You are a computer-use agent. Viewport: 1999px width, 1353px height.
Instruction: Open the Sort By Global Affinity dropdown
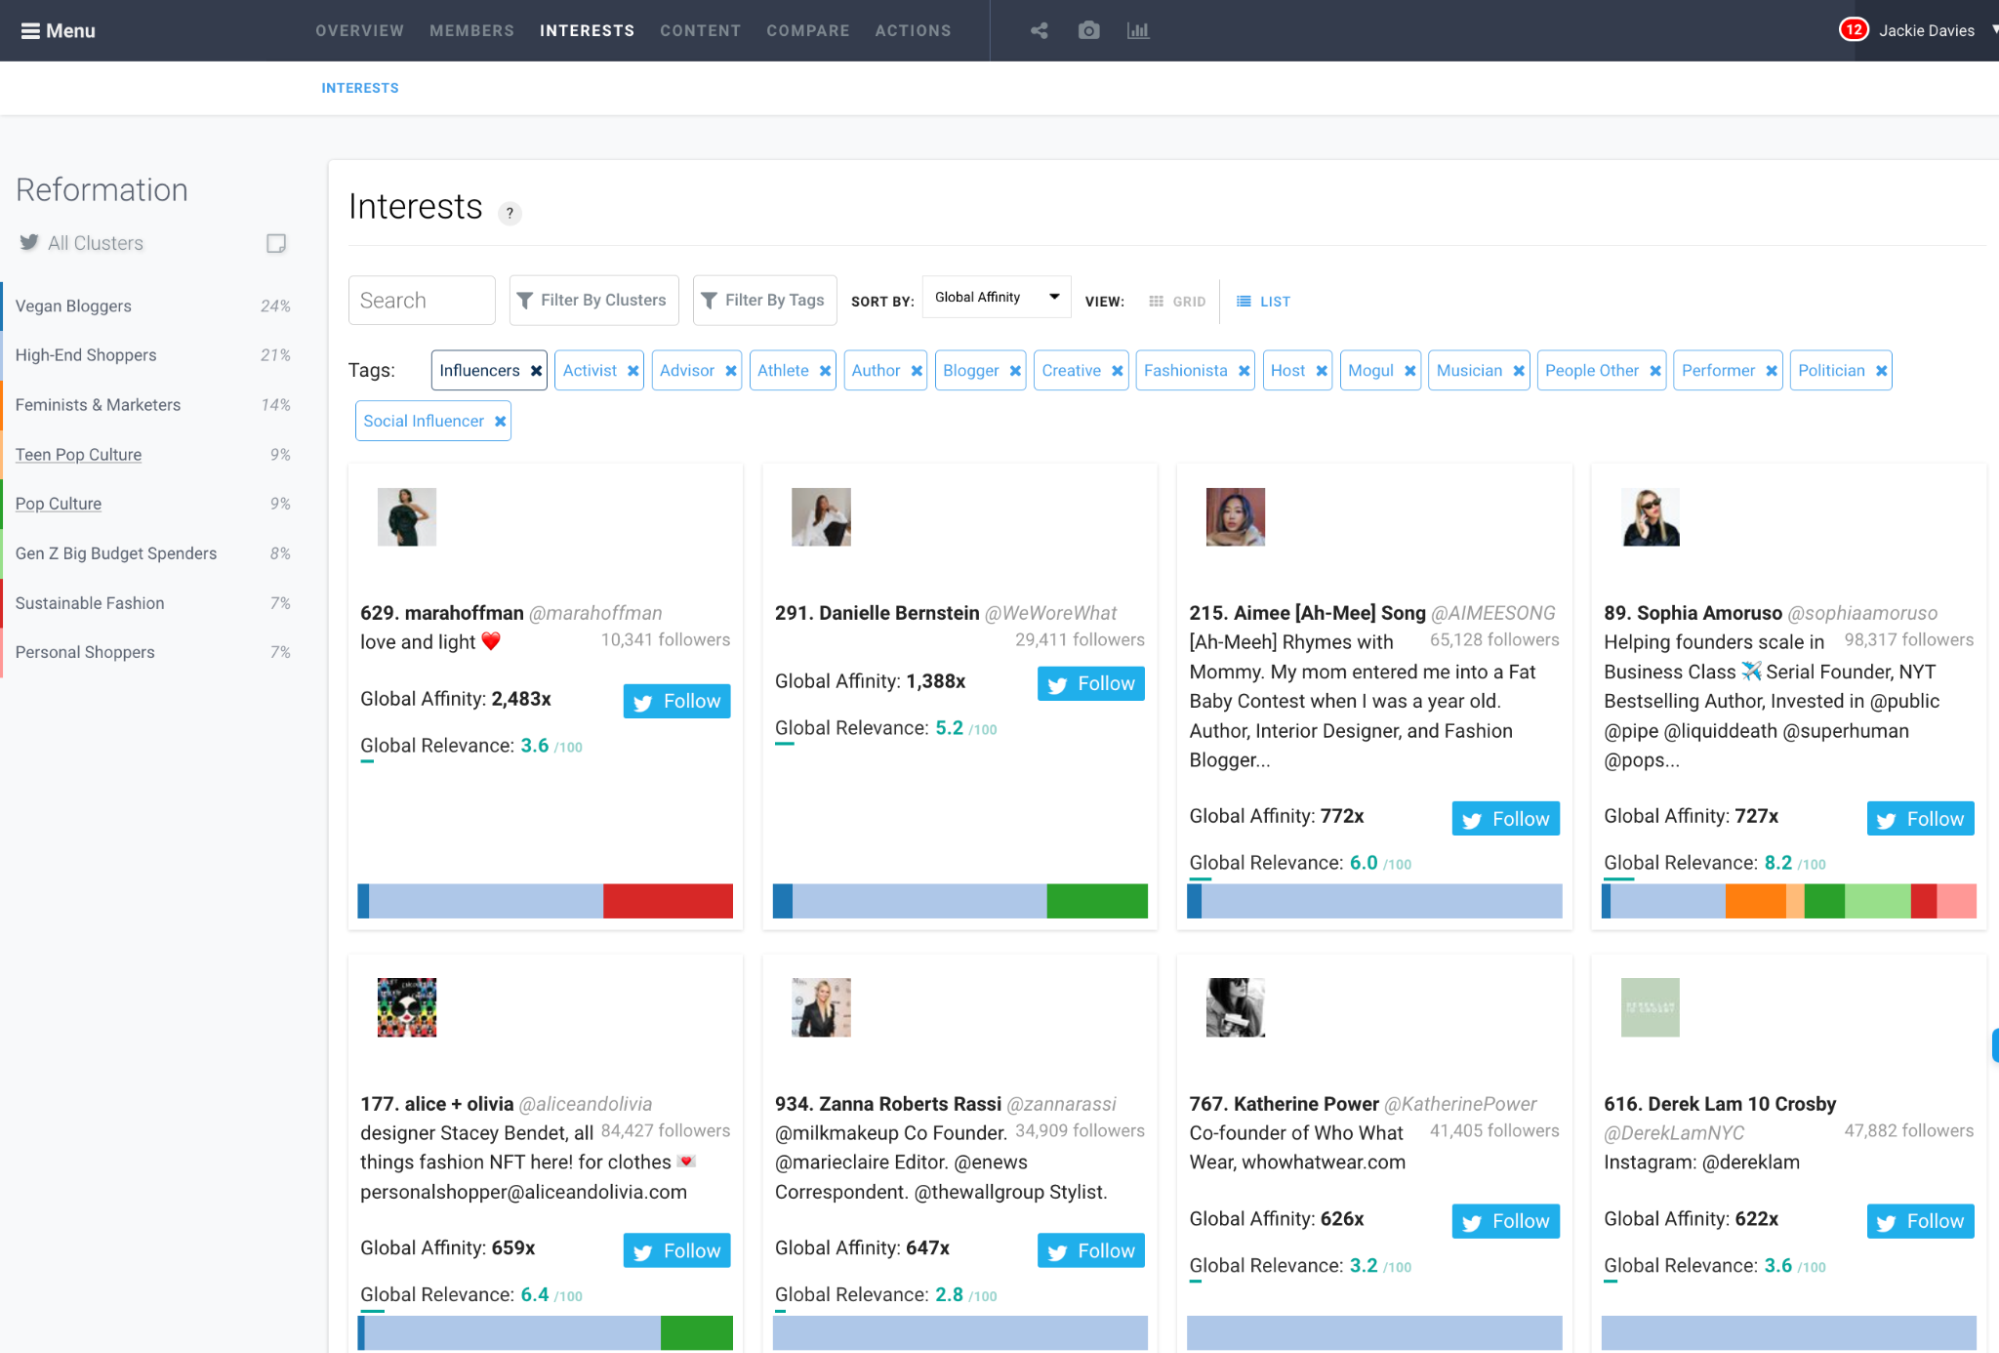[996, 297]
